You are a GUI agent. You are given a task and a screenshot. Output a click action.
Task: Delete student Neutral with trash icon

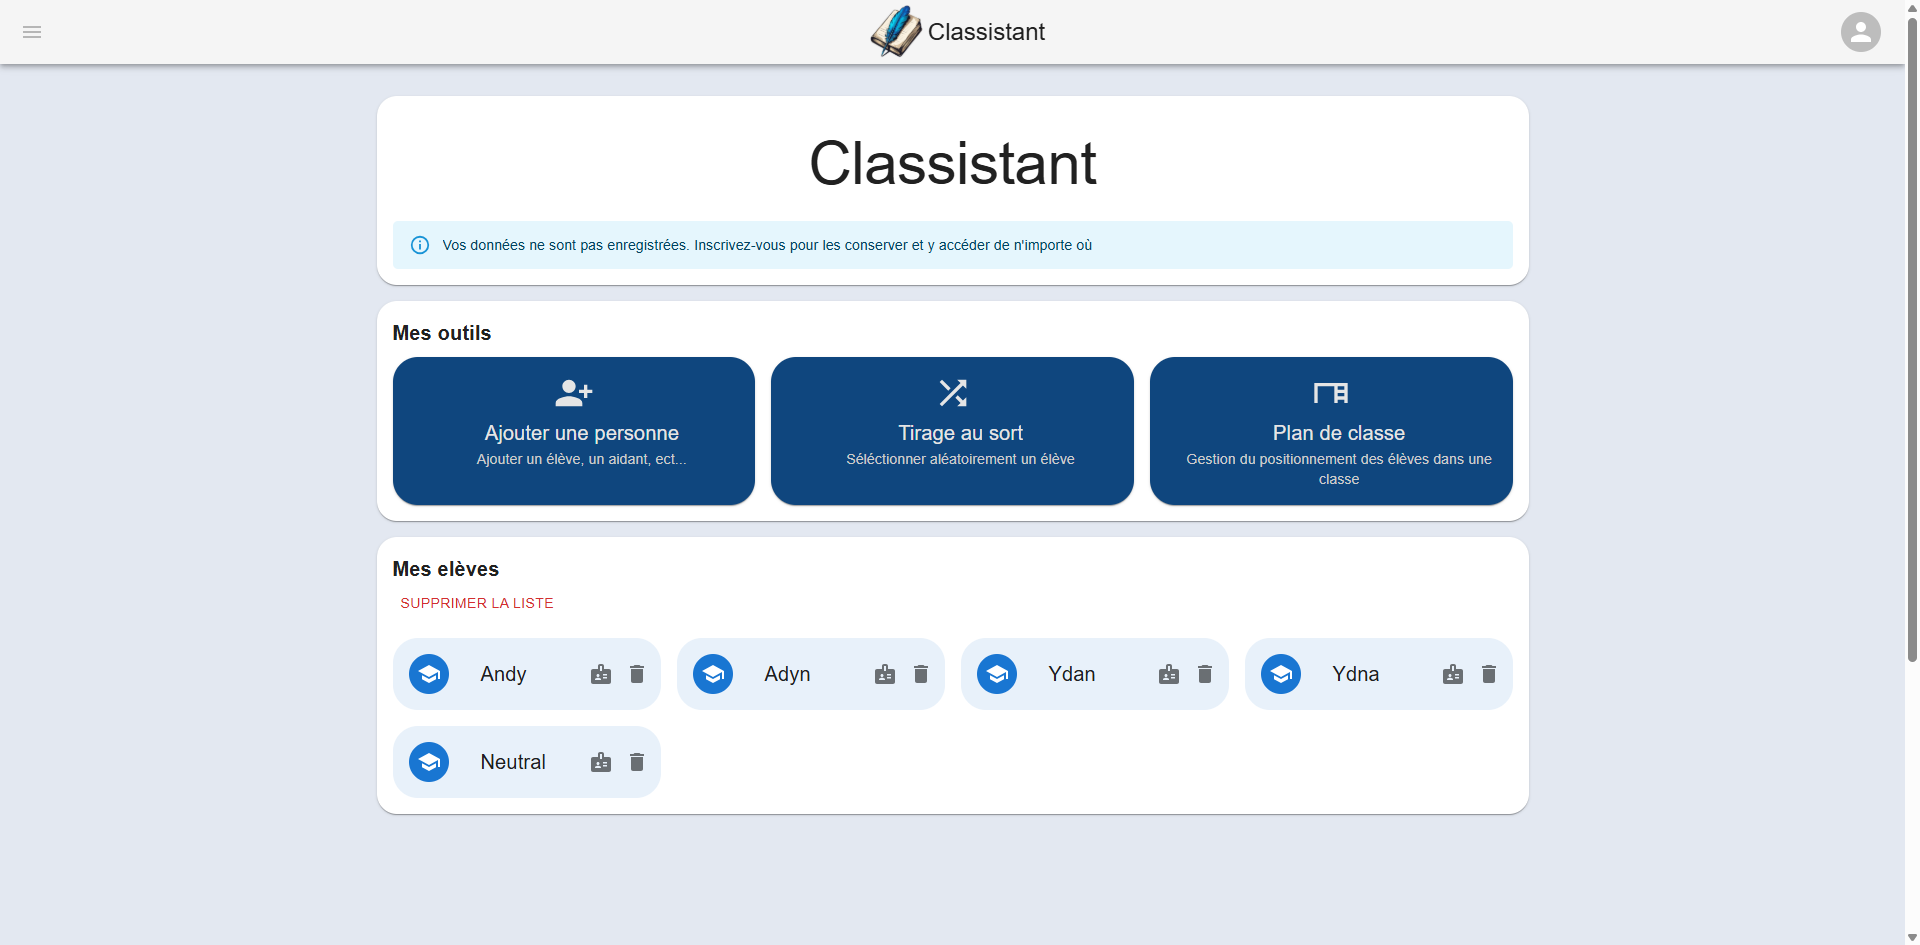[x=637, y=762]
